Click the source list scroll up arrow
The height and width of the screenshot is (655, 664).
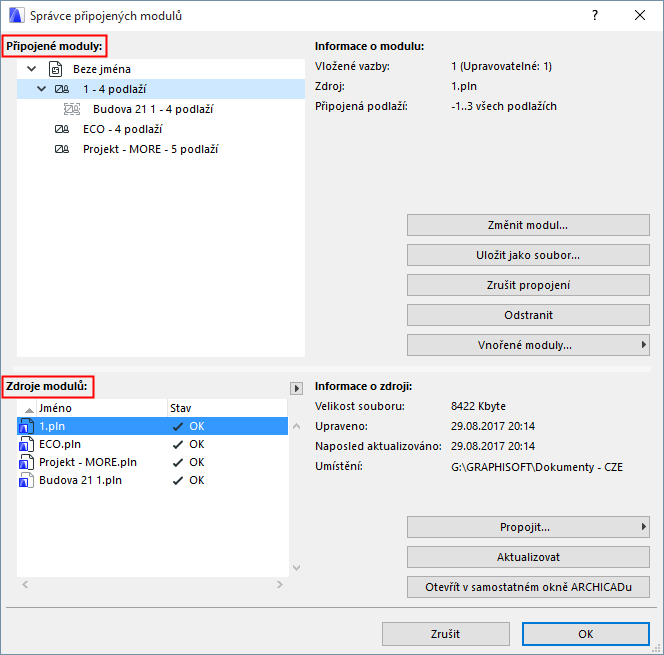click(296, 426)
